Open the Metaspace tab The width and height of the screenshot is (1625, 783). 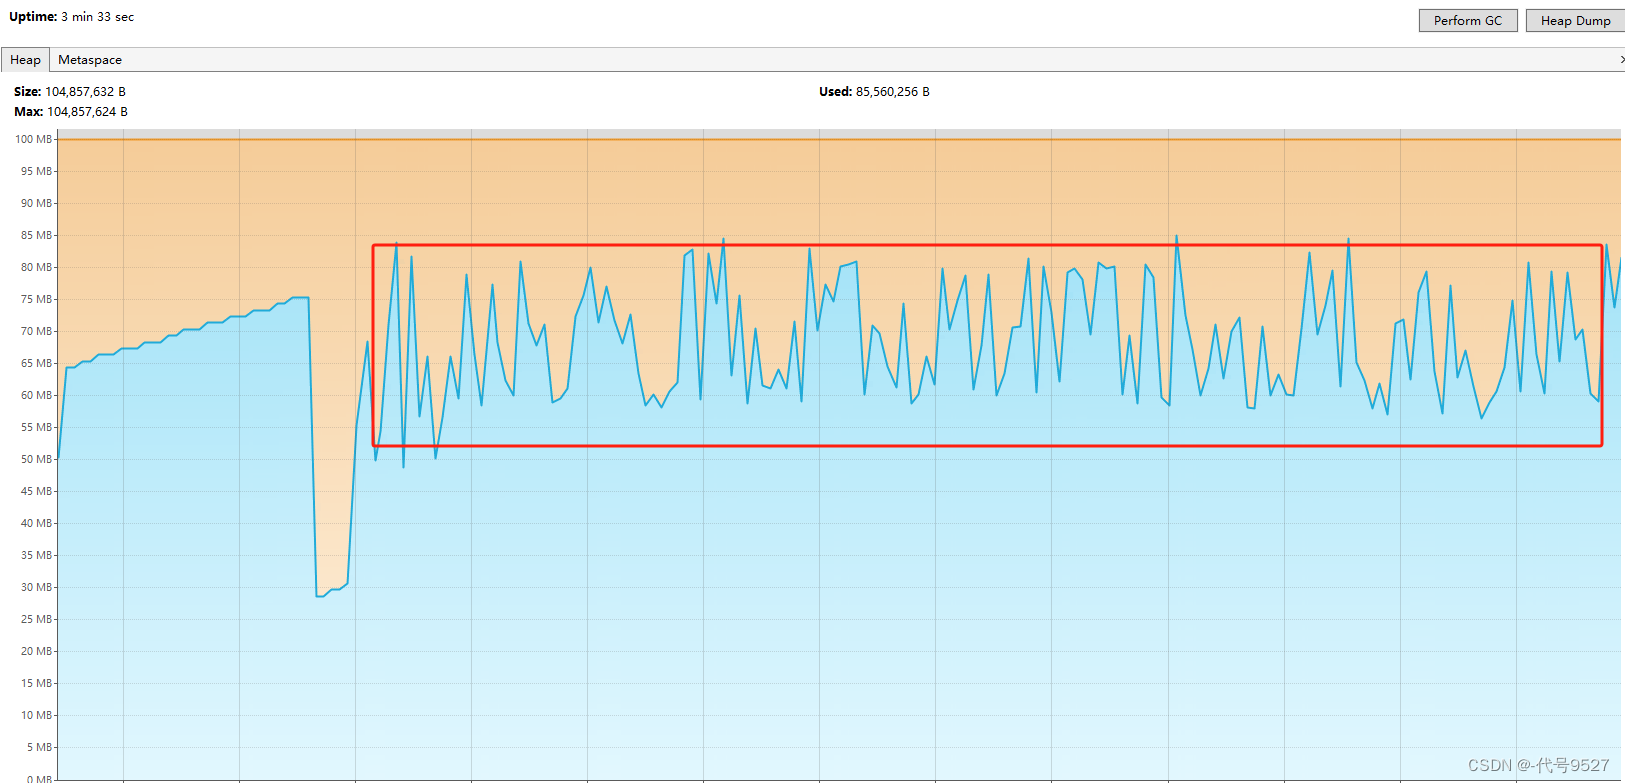(90, 60)
